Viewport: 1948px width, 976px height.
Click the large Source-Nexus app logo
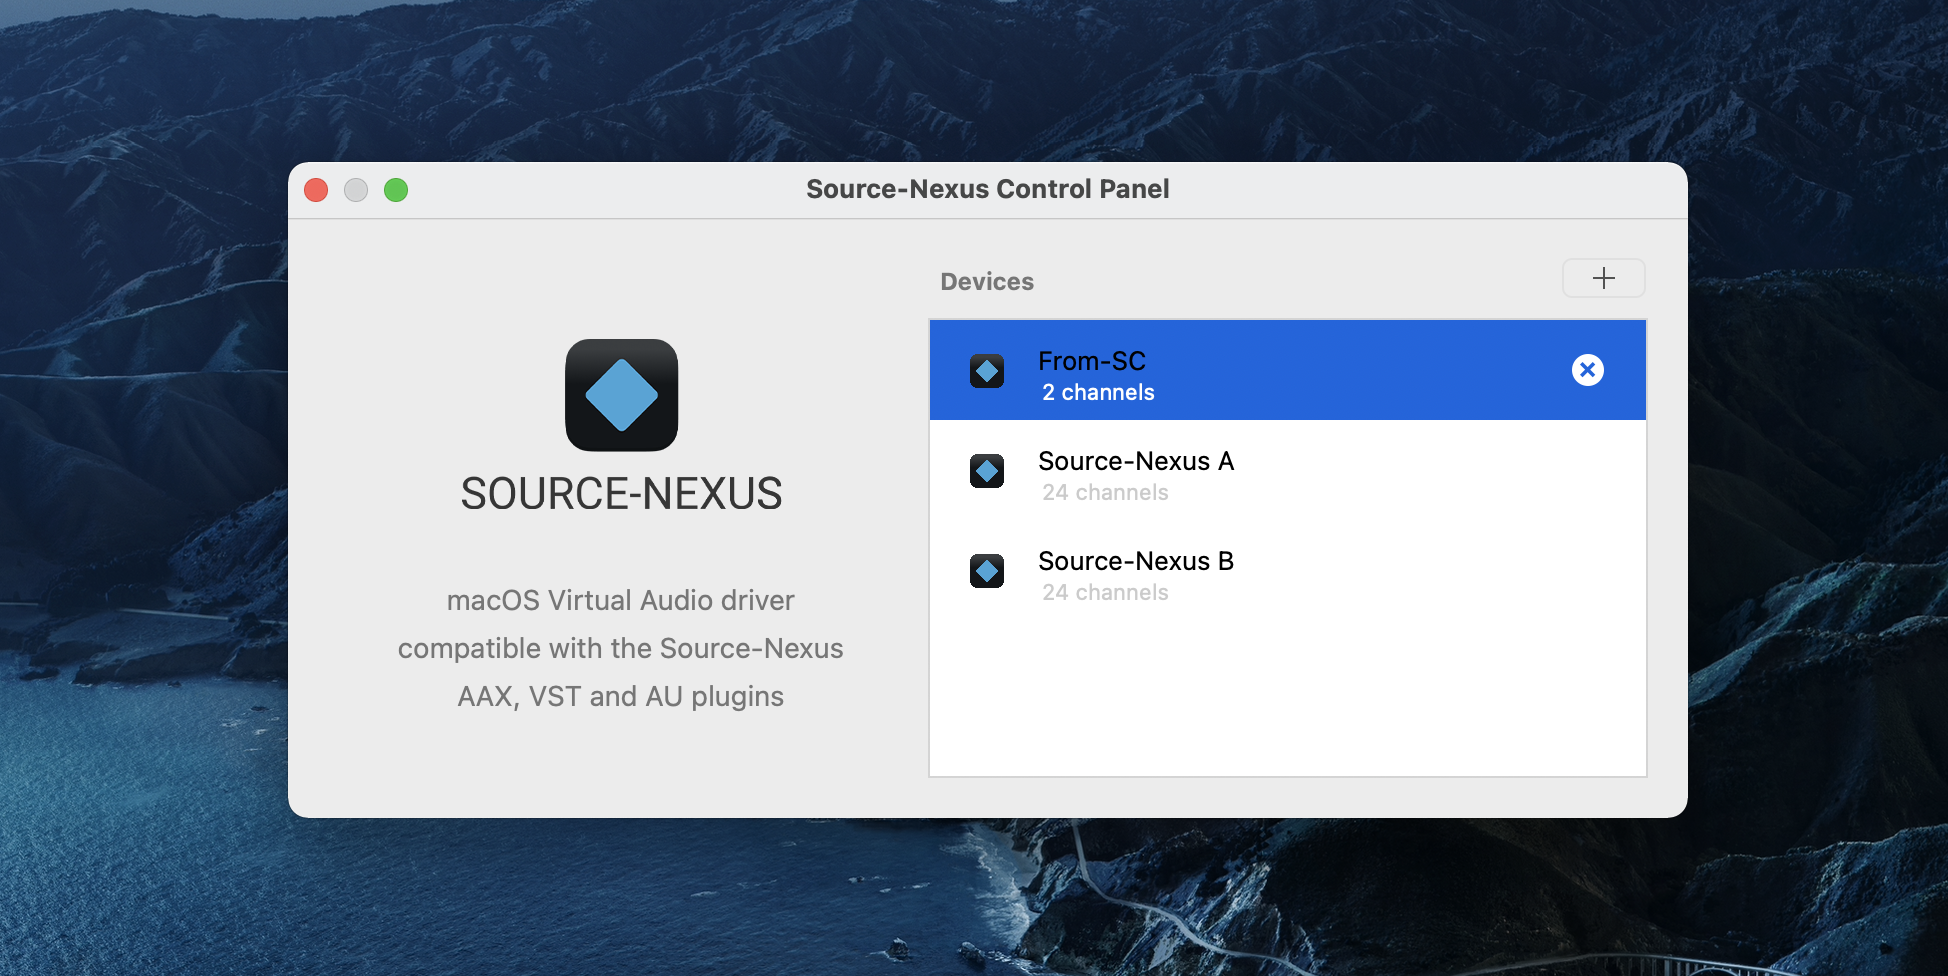(621, 395)
